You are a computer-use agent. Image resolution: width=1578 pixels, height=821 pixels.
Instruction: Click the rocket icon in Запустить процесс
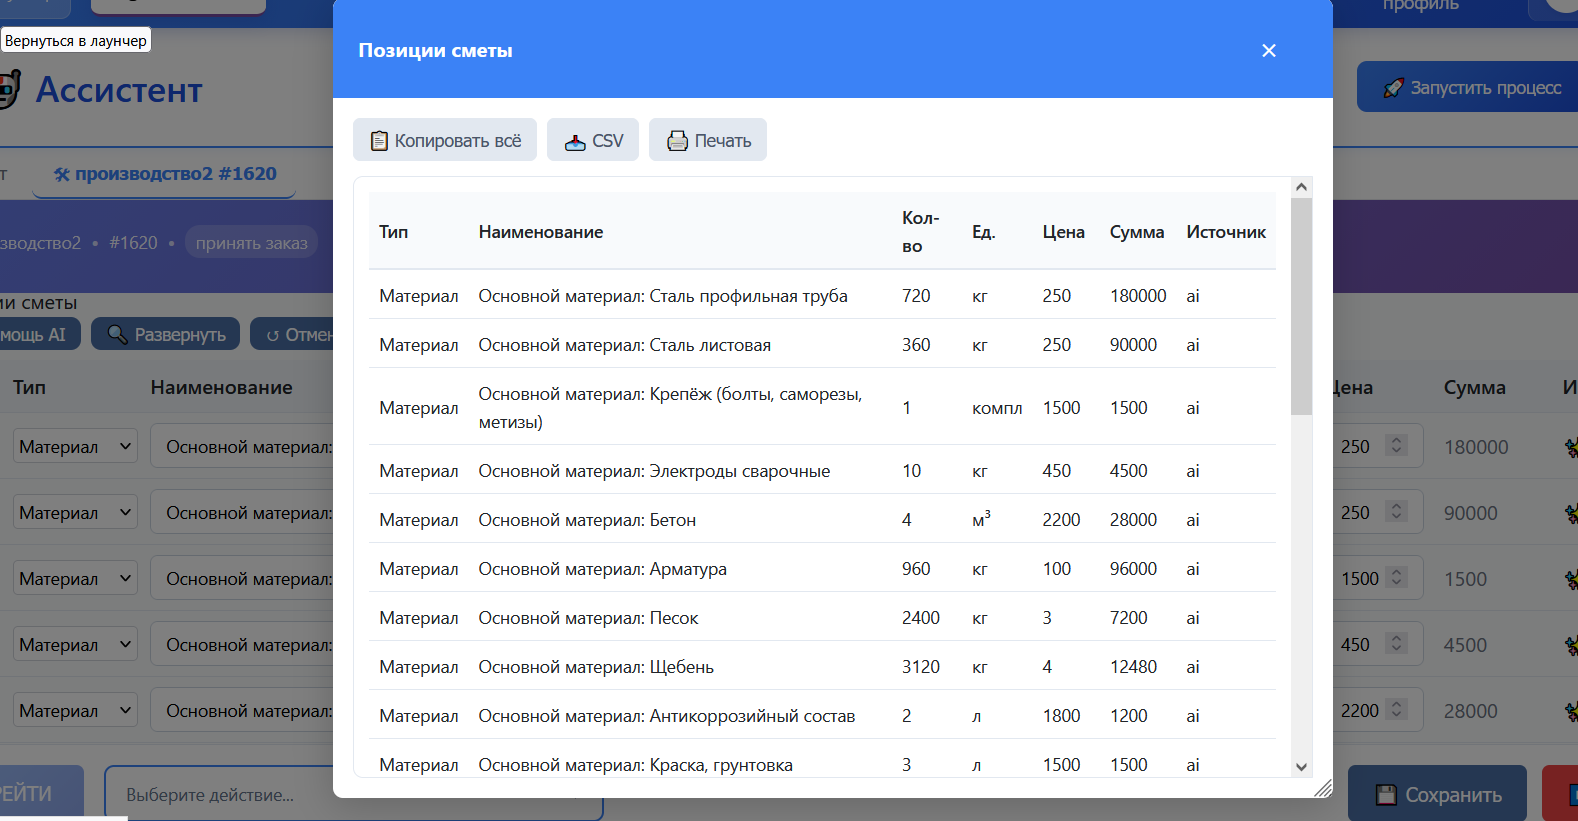click(1393, 88)
